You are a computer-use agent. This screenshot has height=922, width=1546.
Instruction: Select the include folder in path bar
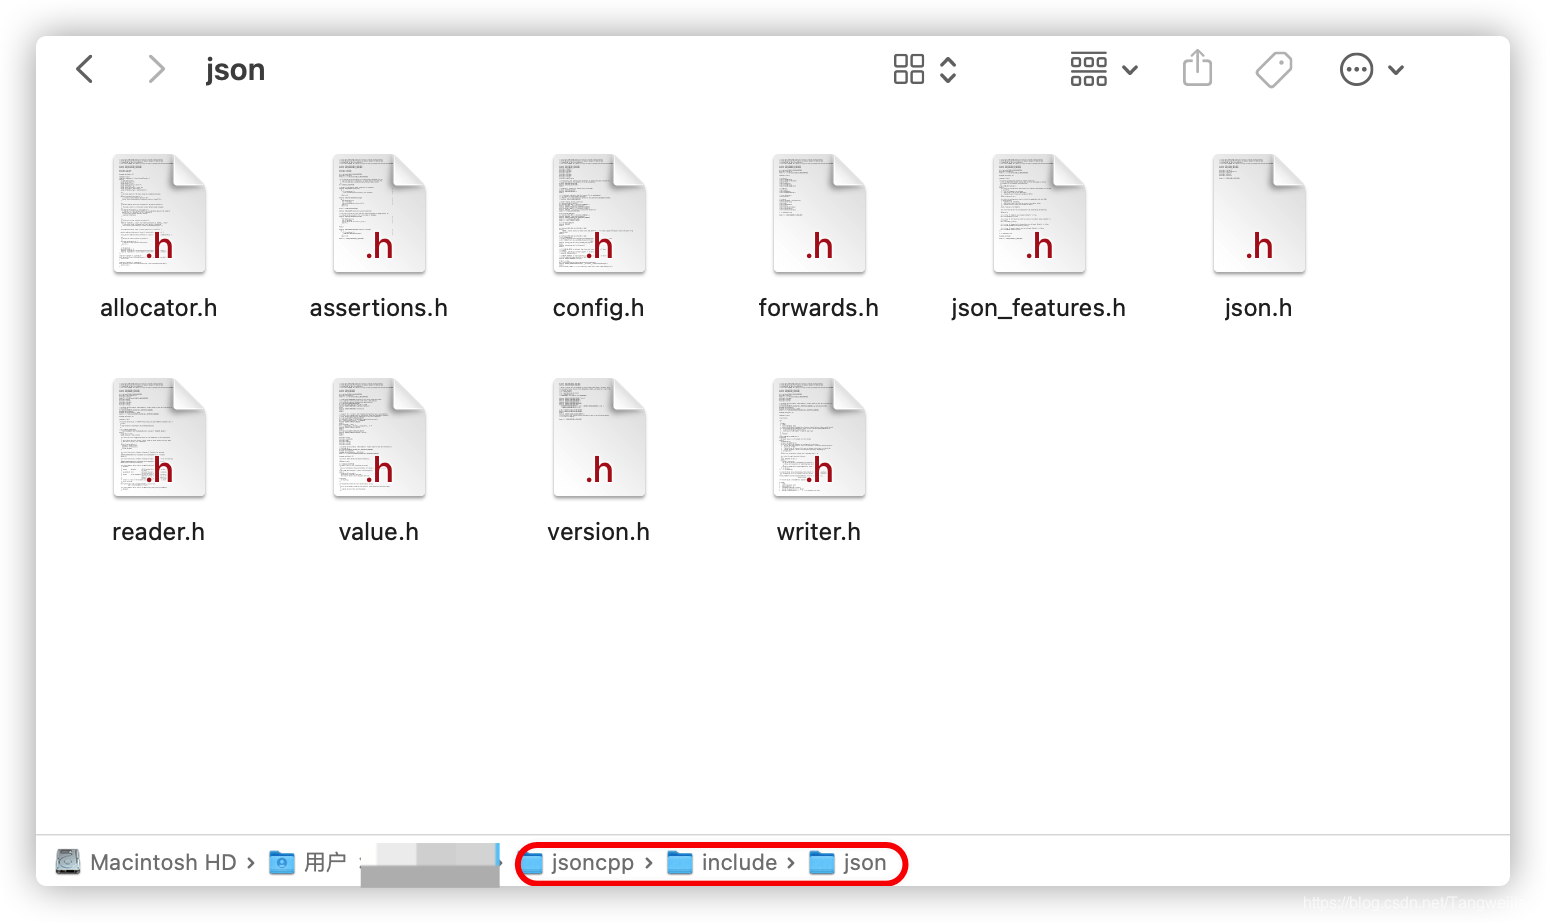pos(722,862)
